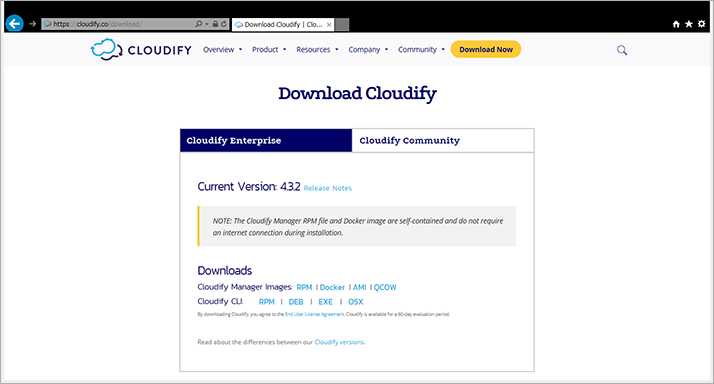Image resolution: width=714 pixels, height=384 pixels.
Task: Click the address bar lock icon
Action: [215, 24]
